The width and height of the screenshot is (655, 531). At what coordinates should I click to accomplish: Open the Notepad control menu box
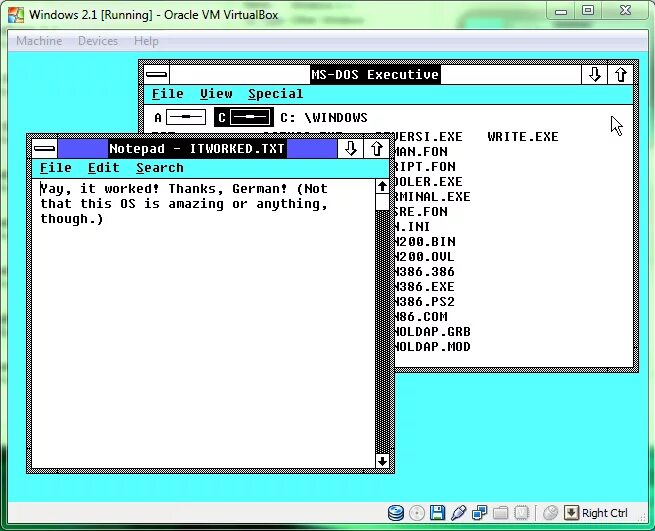pos(45,148)
